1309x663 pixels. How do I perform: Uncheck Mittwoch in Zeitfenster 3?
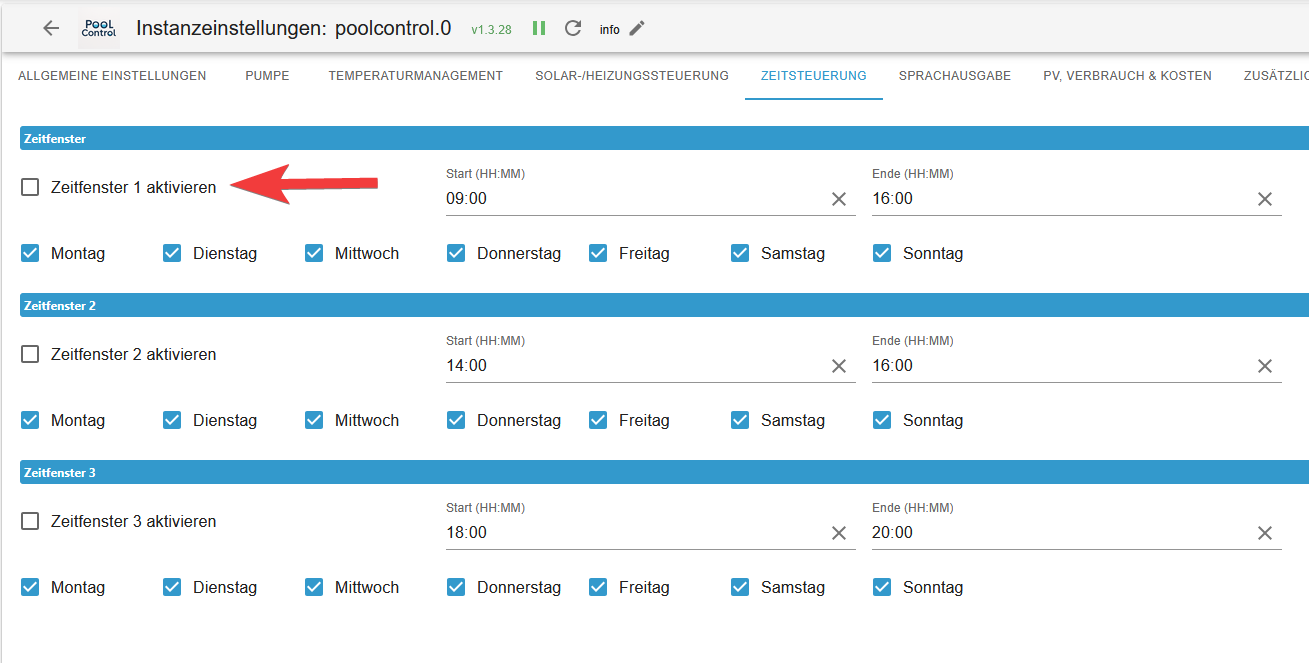pos(314,587)
